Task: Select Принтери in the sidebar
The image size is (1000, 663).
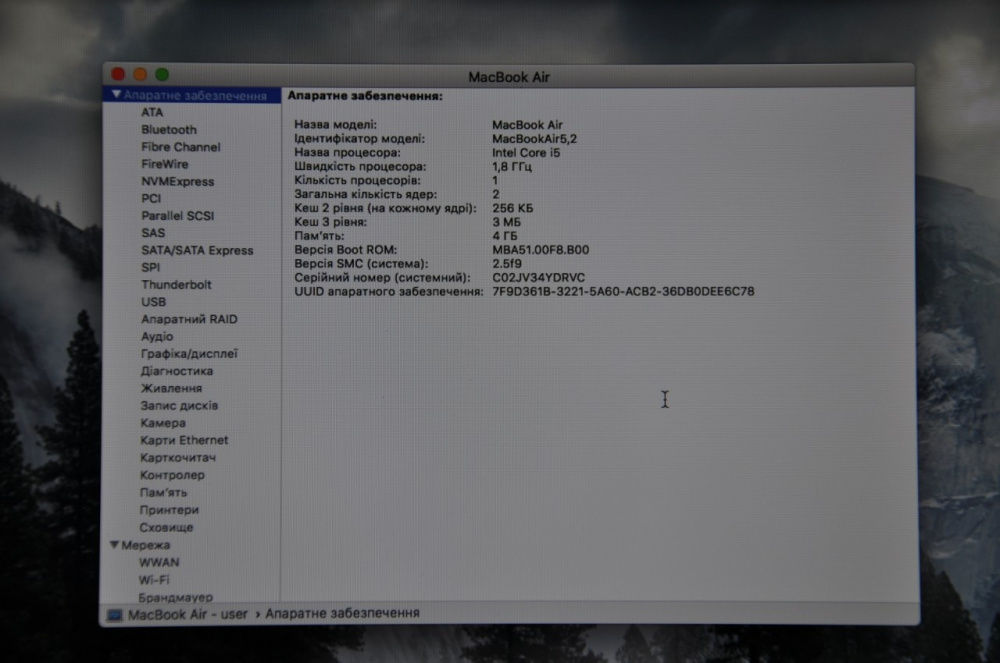Action: 169,510
